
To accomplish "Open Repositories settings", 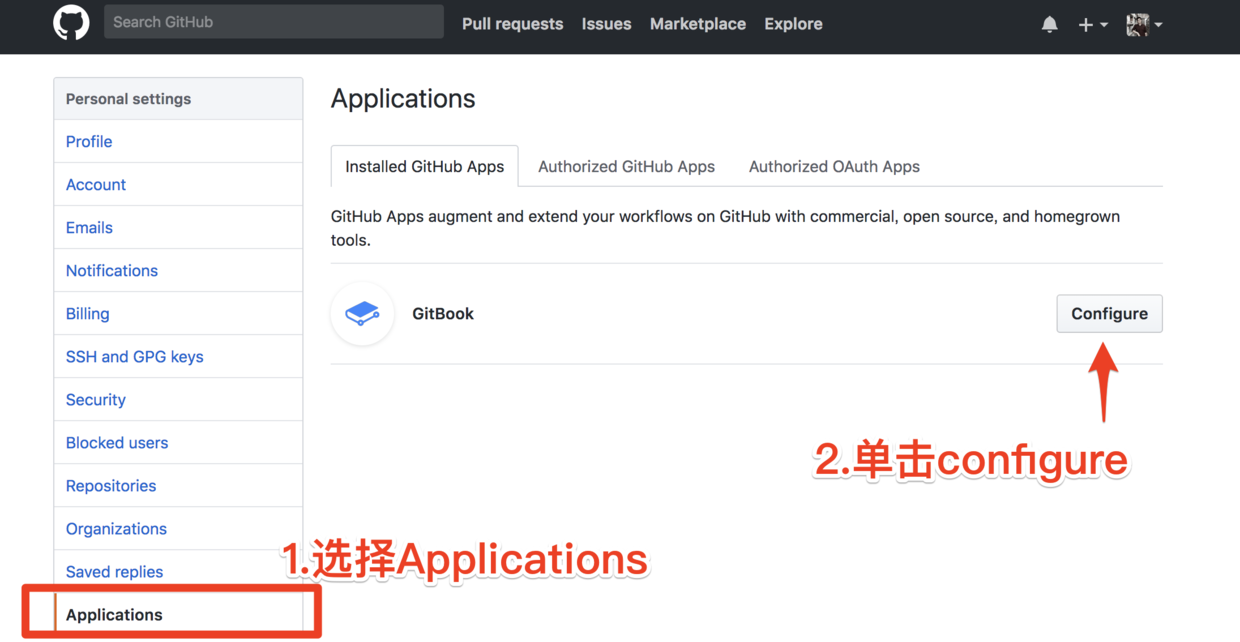I will [178, 486].
